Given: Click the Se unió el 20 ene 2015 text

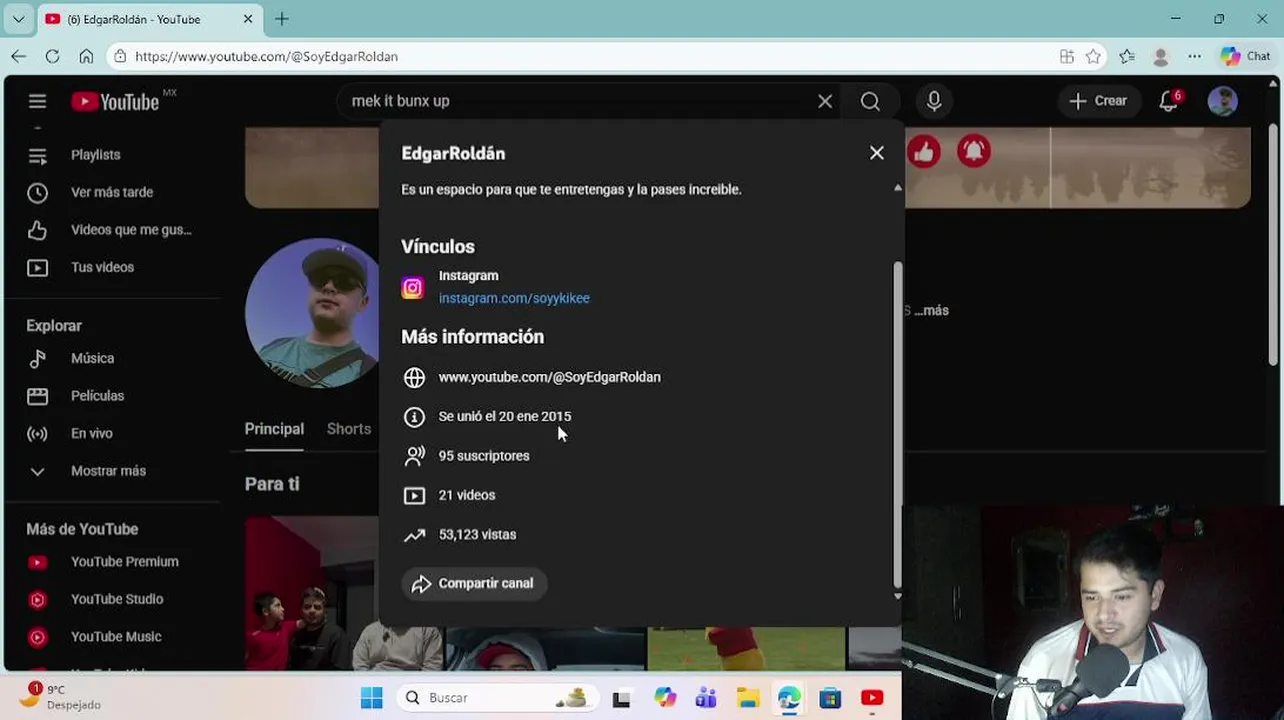Looking at the screenshot, I should tap(505, 416).
